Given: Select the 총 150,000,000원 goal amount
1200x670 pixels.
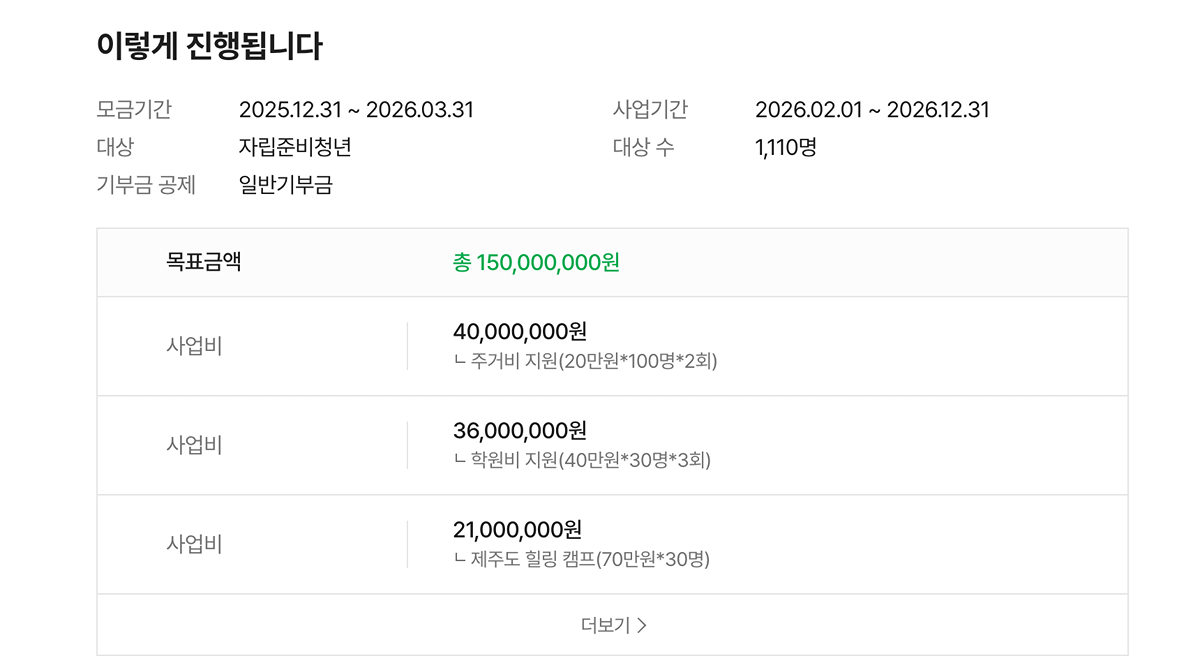Looking at the screenshot, I should point(536,262).
